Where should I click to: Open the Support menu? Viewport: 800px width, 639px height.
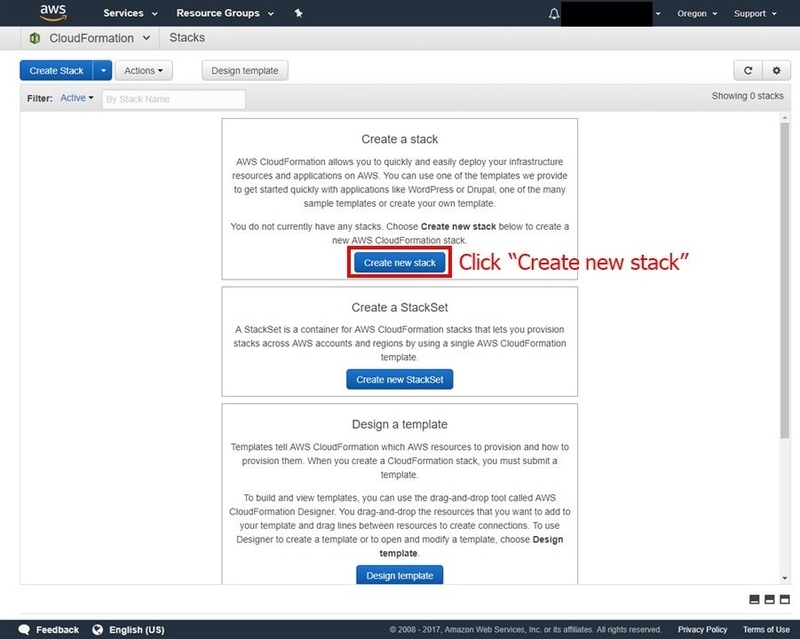pos(755,14)
